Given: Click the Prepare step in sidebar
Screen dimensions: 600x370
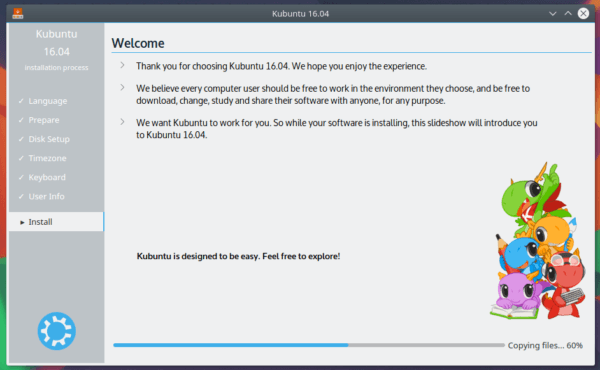Looking at the screenshot, I should tap(44, 120).
